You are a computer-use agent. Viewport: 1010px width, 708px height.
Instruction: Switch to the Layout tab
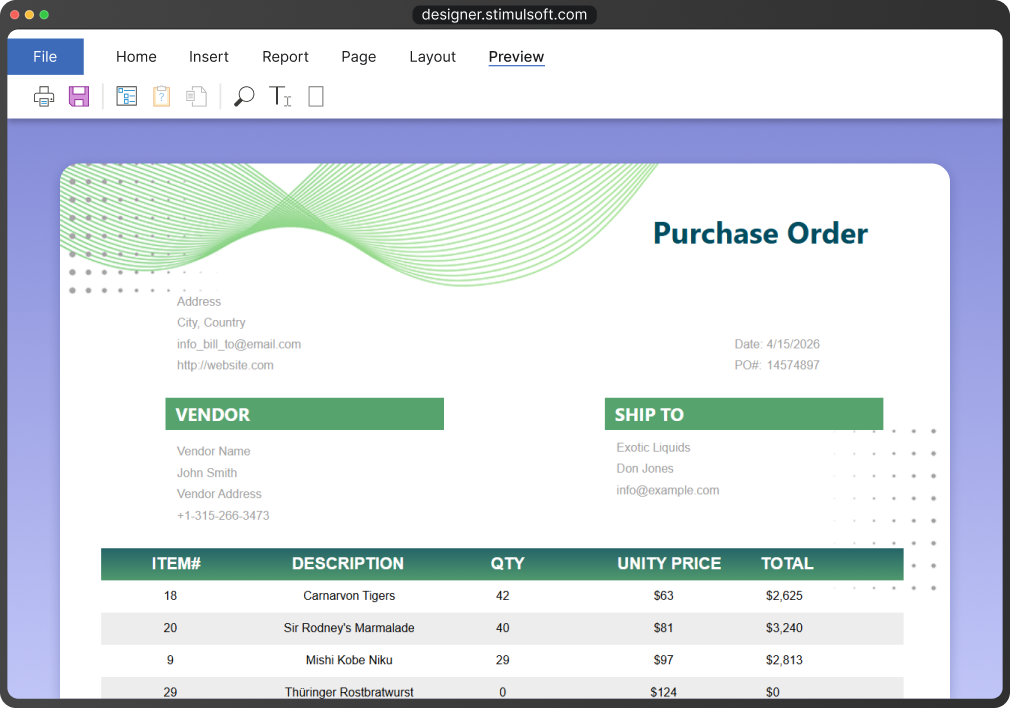click(x=432, y=57)
